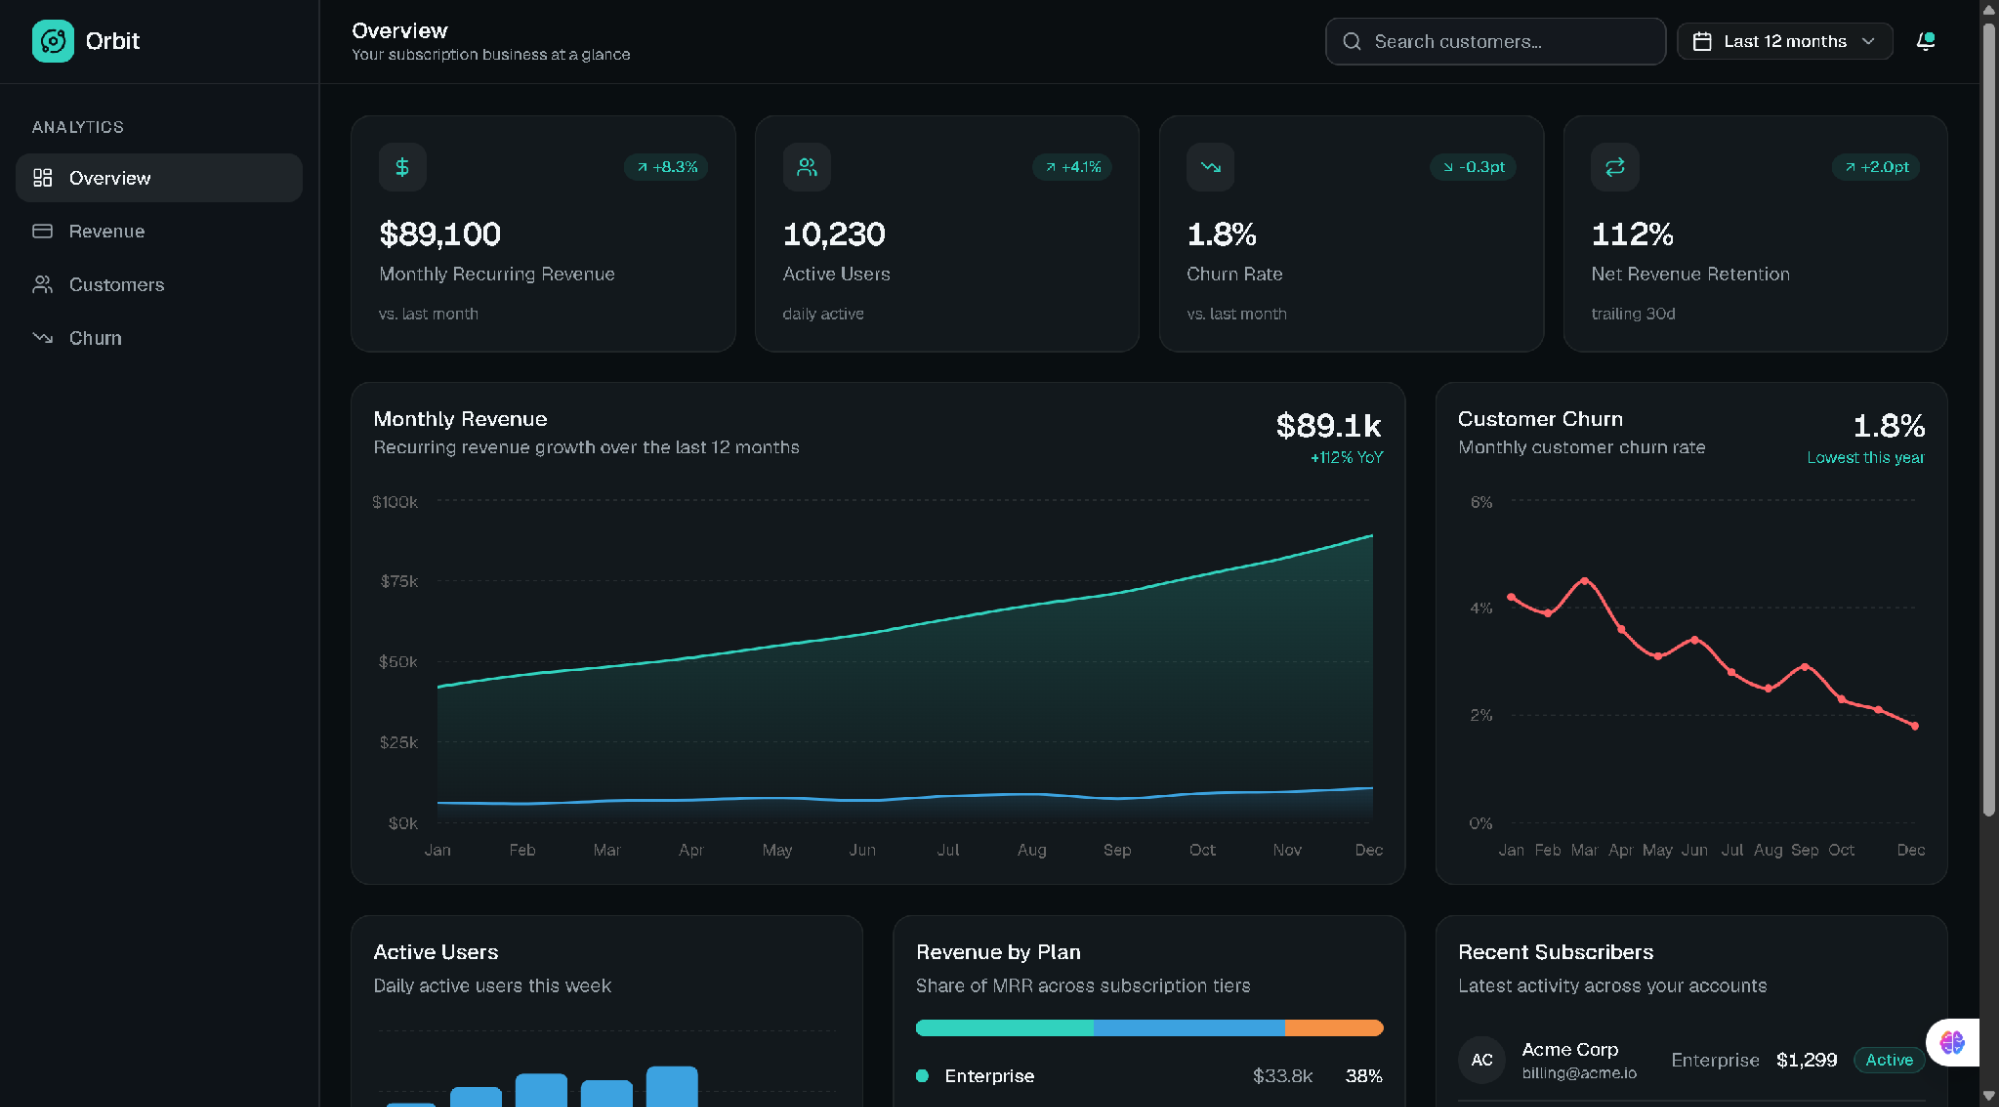The height and width of the screenshot is (1107, 1999).
Task: Click the Active status badge for Acme Corp
Action: pos(1889,1060)
